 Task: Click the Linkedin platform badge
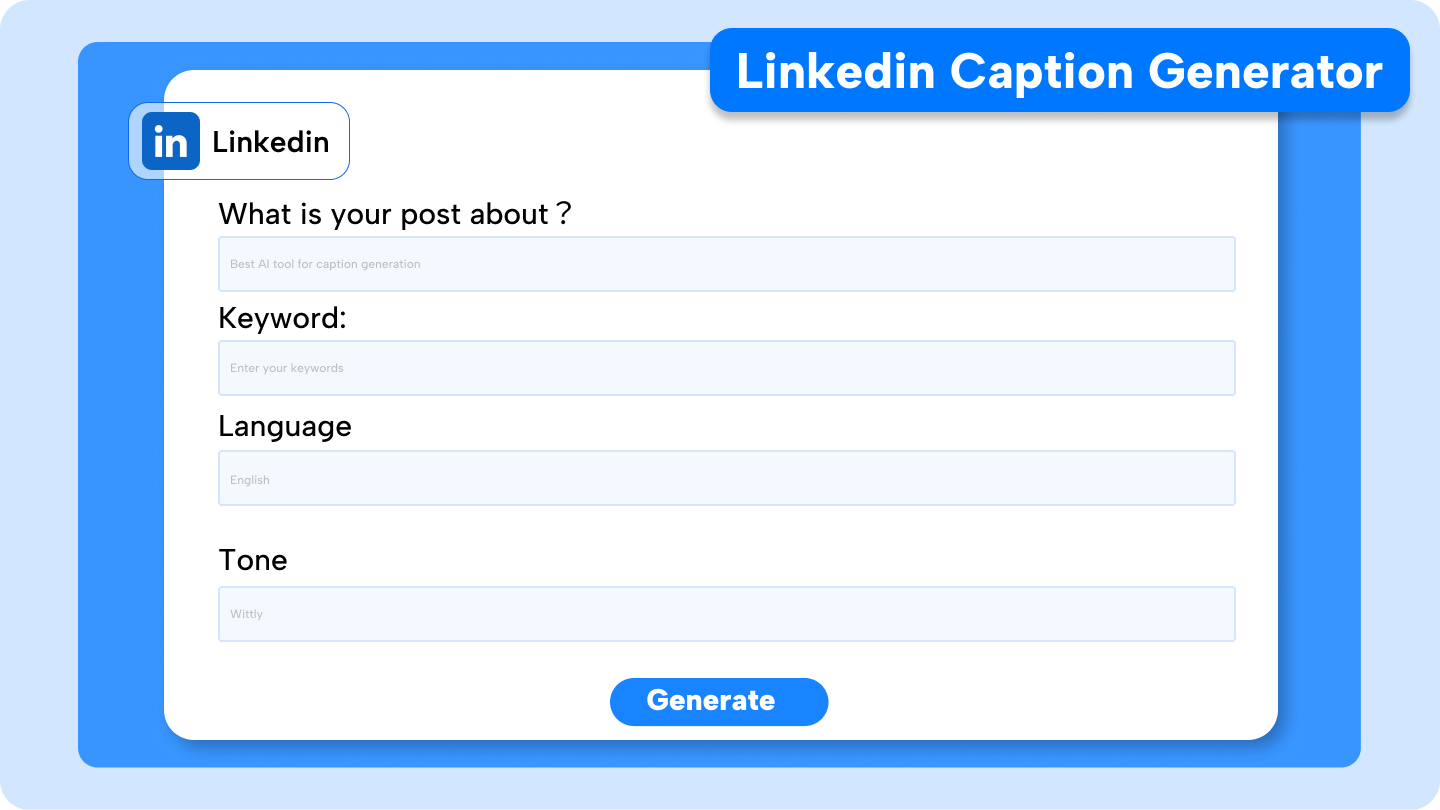pos(238,141)
